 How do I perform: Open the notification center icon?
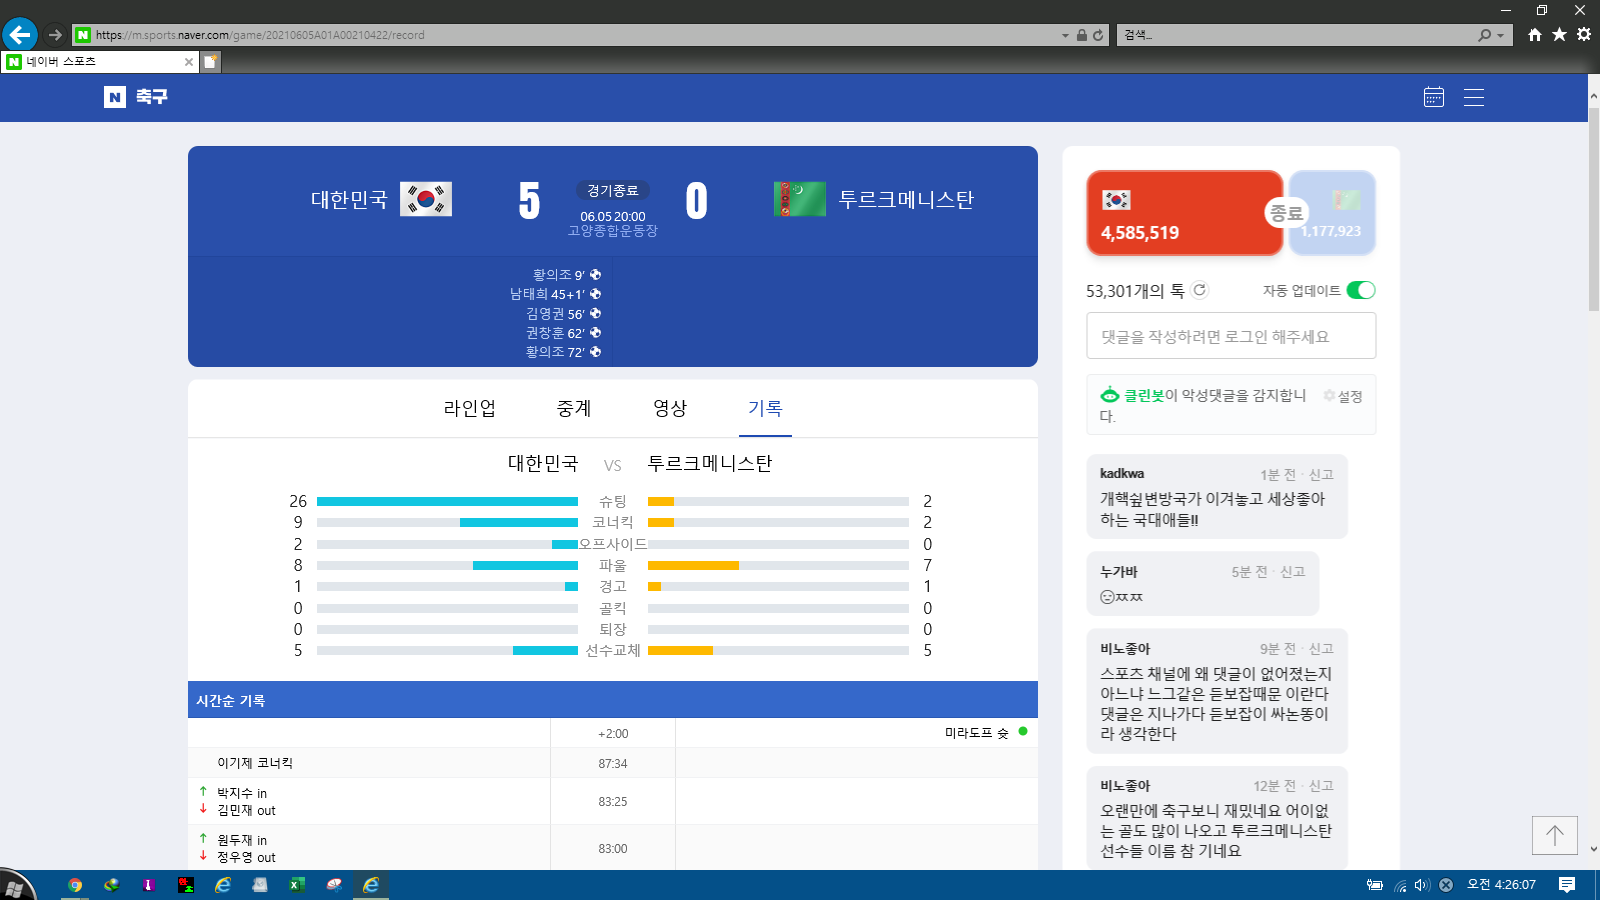(x=1567, y=885)
